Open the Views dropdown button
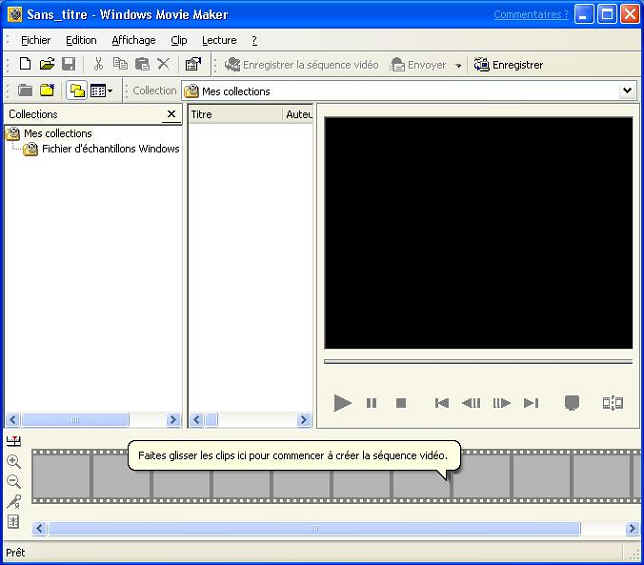The height and width of the screenshot is (565, 644). 101,90
